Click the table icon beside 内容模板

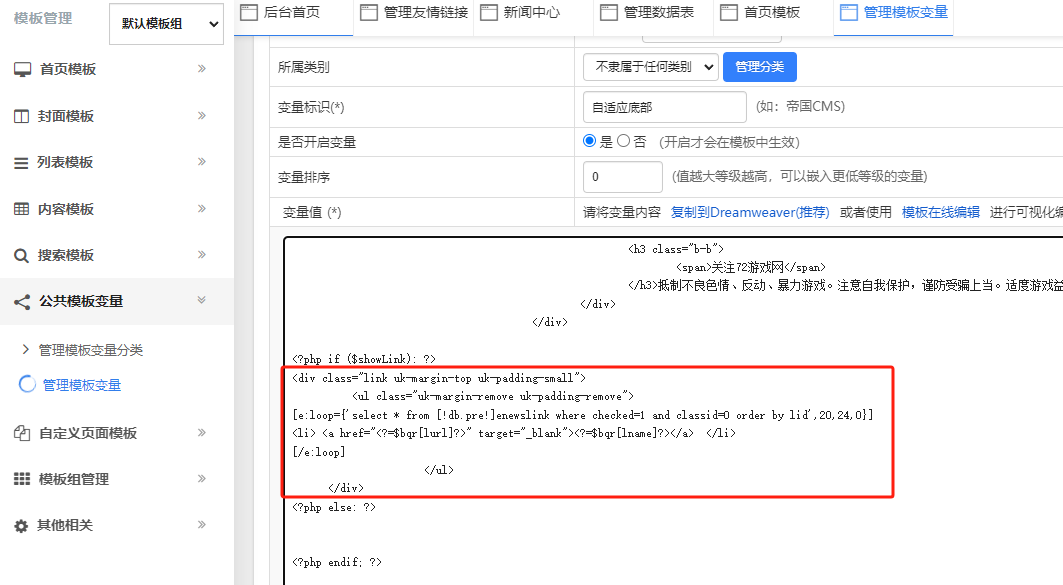click(22, 209)
